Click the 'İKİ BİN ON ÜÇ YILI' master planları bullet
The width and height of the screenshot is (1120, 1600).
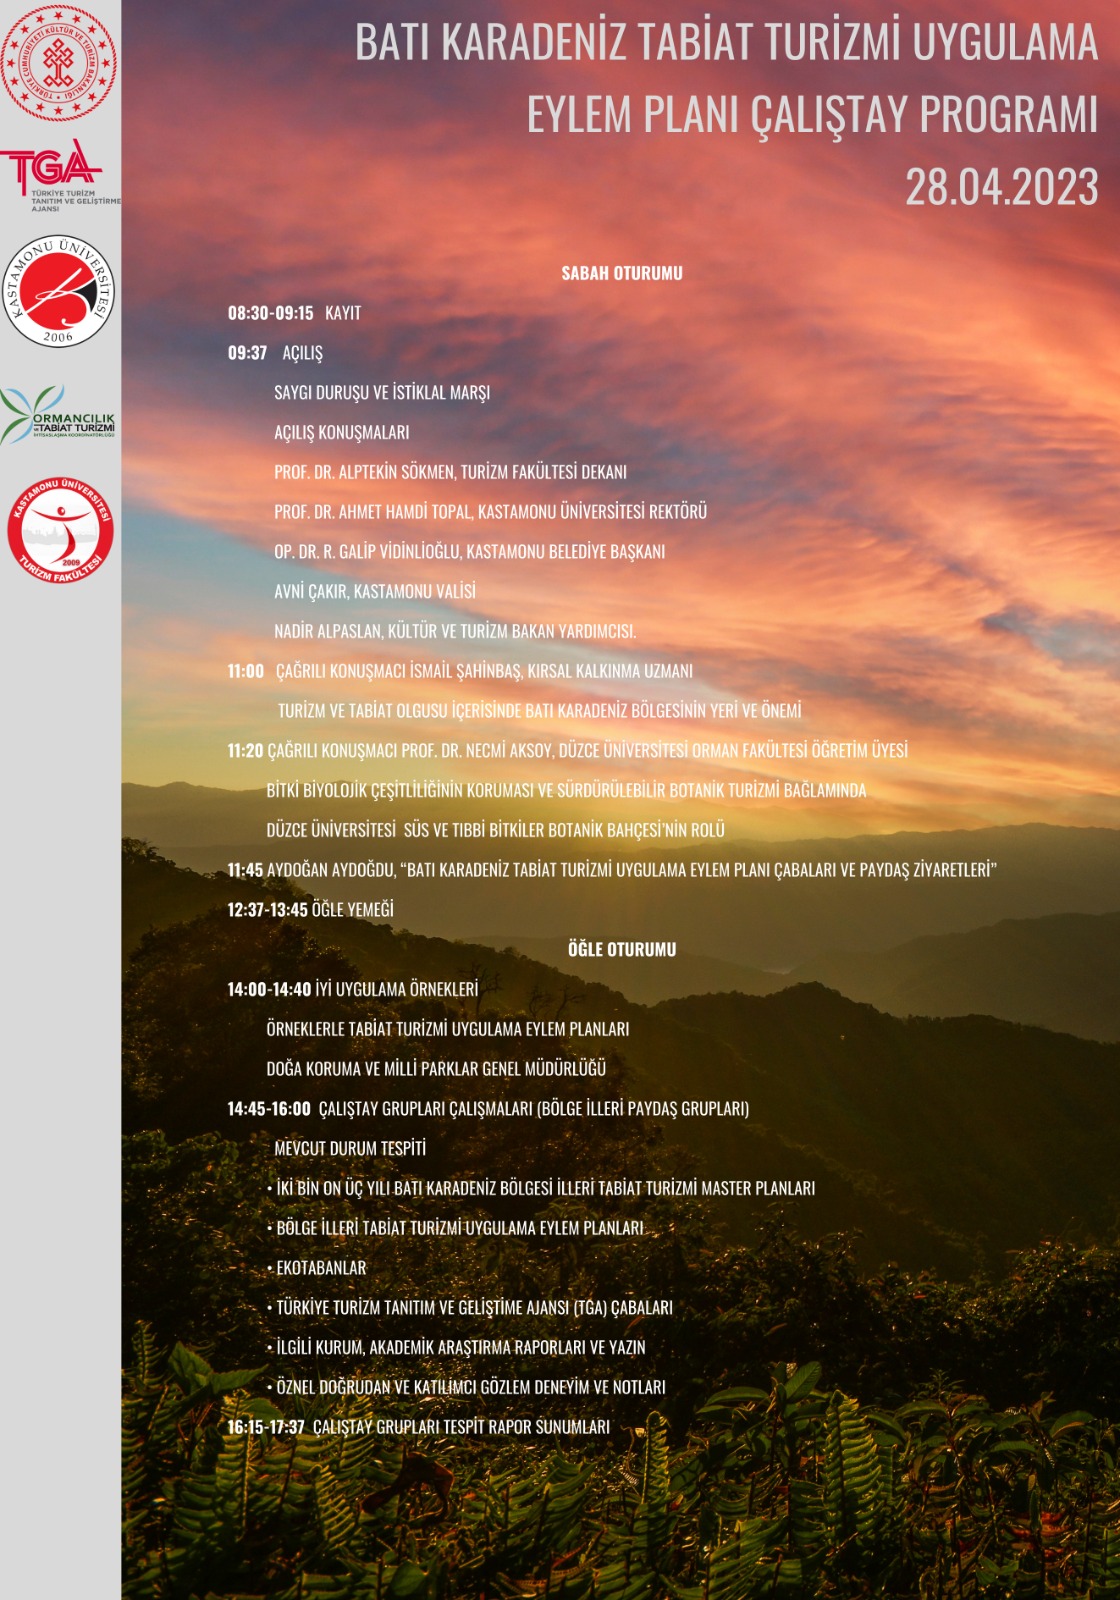coord(541,1188)
